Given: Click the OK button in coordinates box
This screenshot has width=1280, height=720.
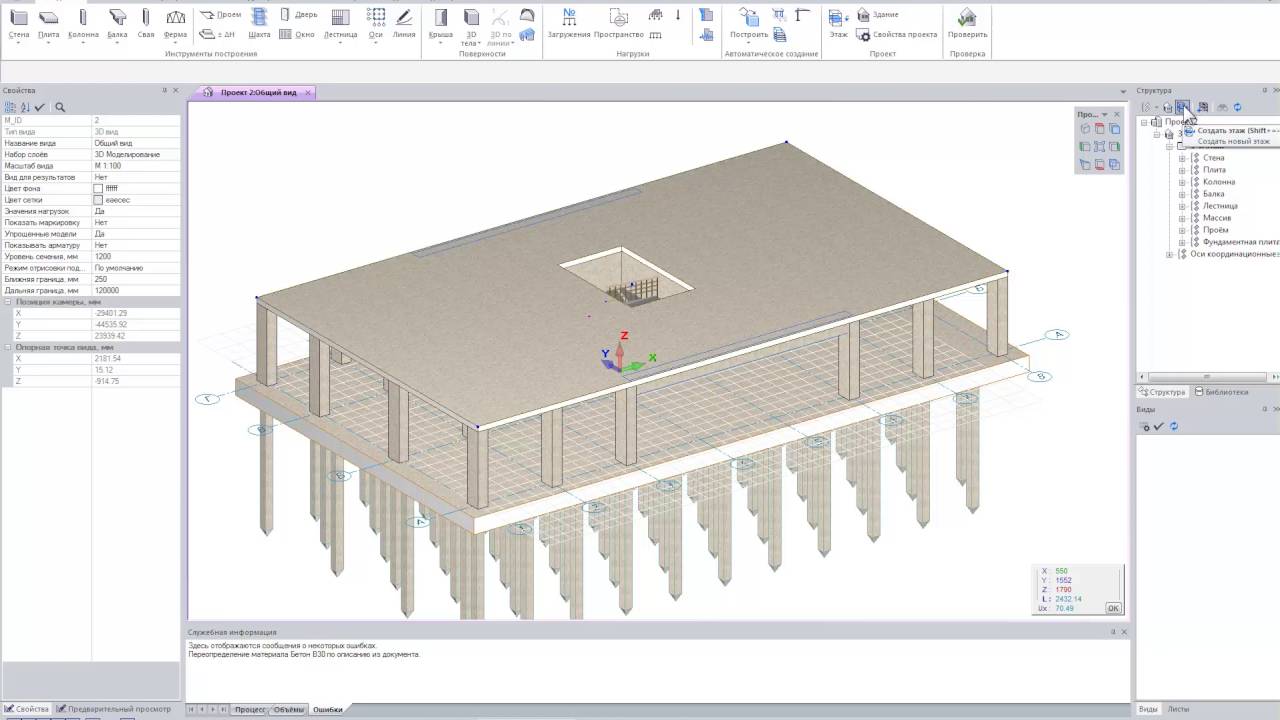Looking at the screenshot, I should (x=1113, y=608).
